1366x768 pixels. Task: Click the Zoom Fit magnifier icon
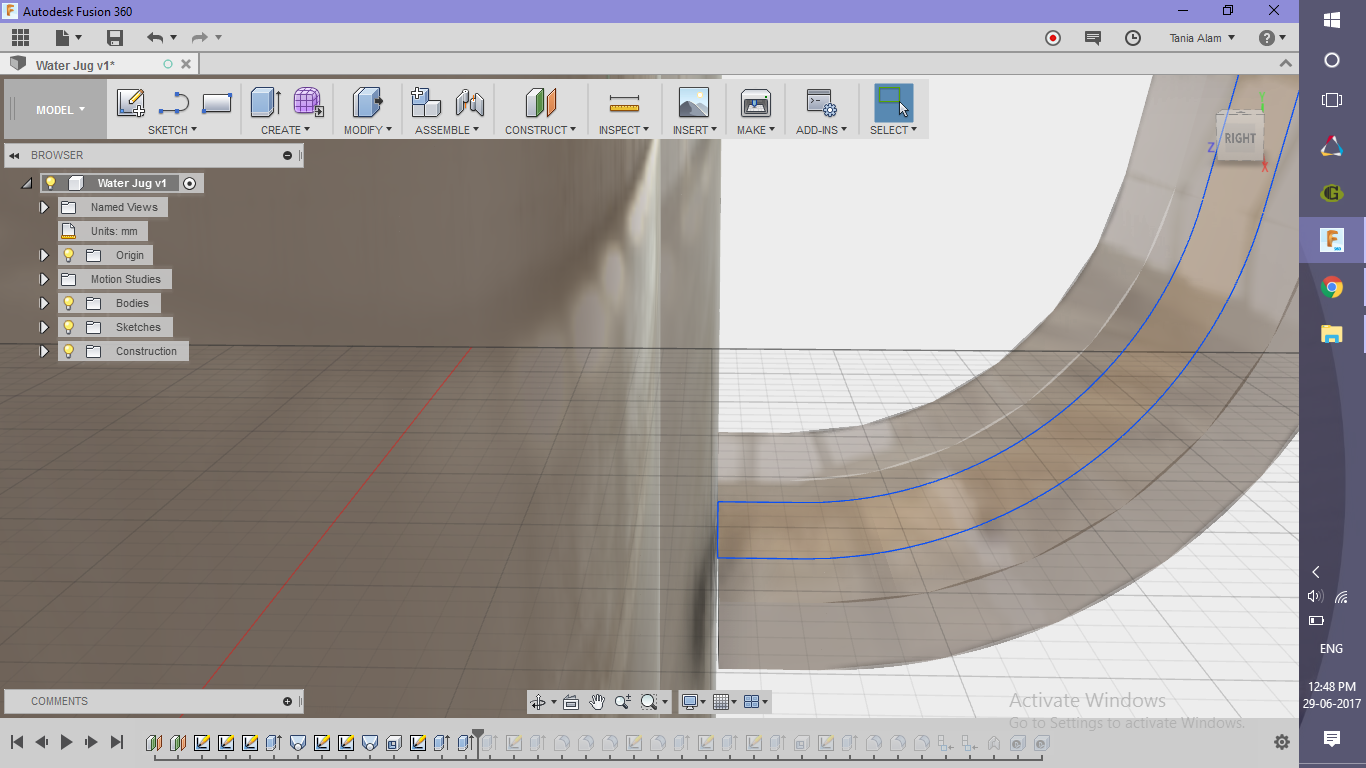649,702
